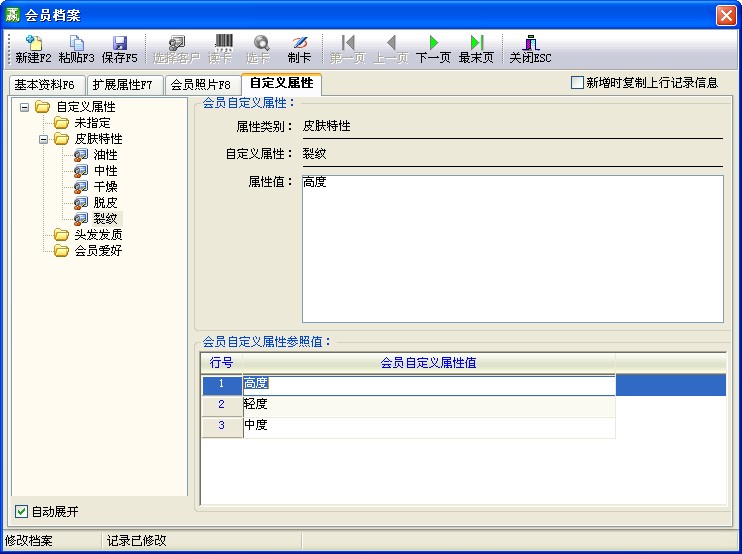Collapse the 自定义属性 root node

(x=25, y=107)
